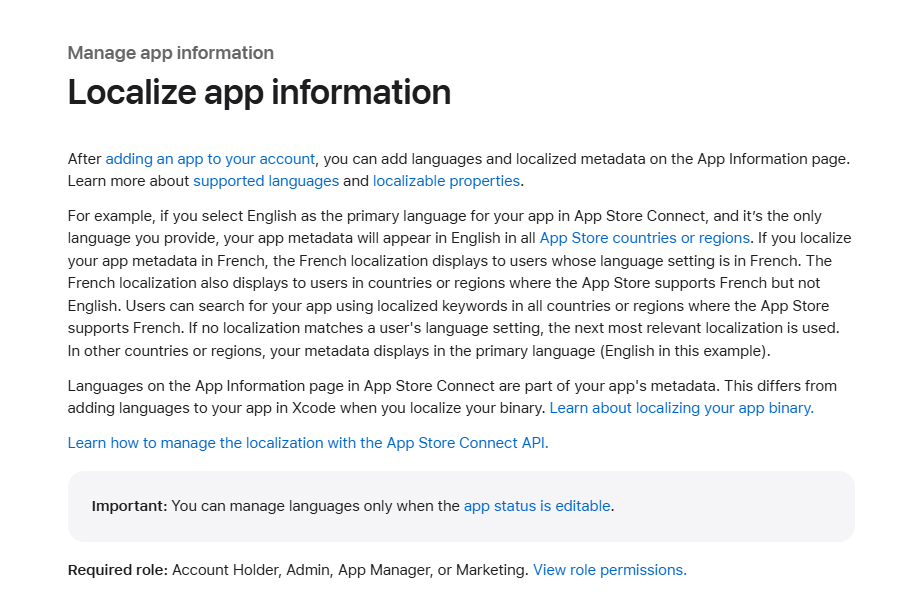Screen dimensions: 920x602
Task: Open 'Learn about localizing your app binary'
Action: (682, 408)
